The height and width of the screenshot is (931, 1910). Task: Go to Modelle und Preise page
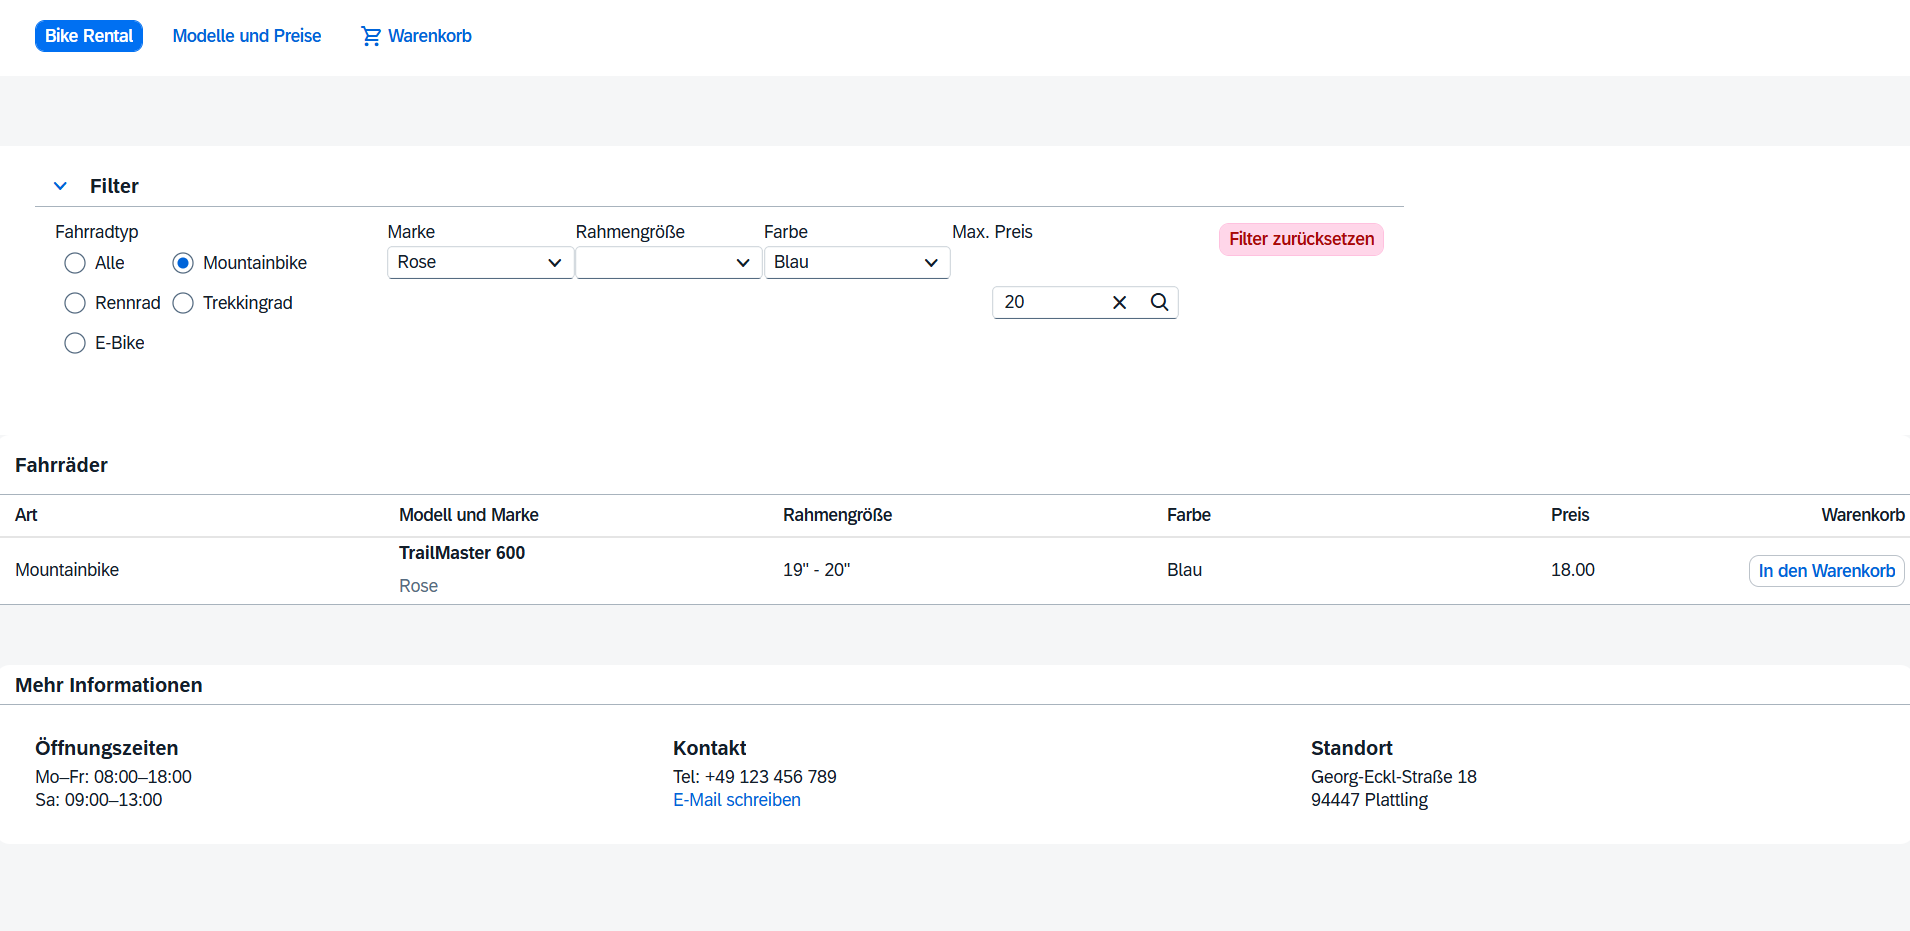click(x=247, y=36)
